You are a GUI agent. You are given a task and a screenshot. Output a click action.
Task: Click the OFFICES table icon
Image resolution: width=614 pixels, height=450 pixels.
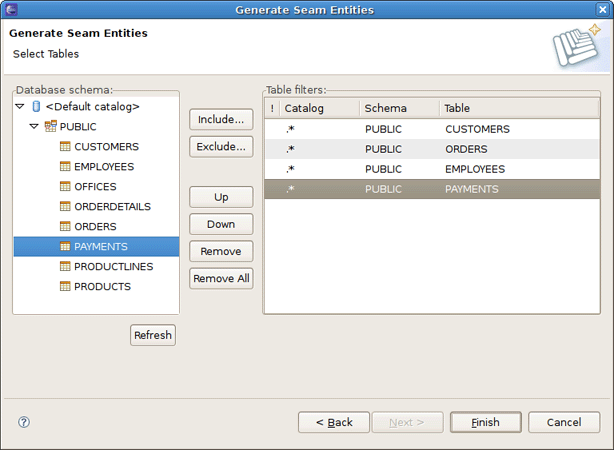coord(66,187)
